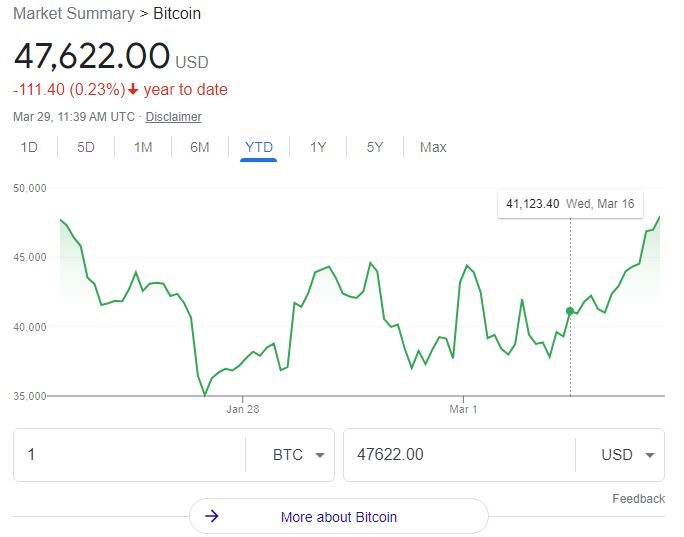Show the 5Y price history
The image size is (684, 537).
pos(375,147)
